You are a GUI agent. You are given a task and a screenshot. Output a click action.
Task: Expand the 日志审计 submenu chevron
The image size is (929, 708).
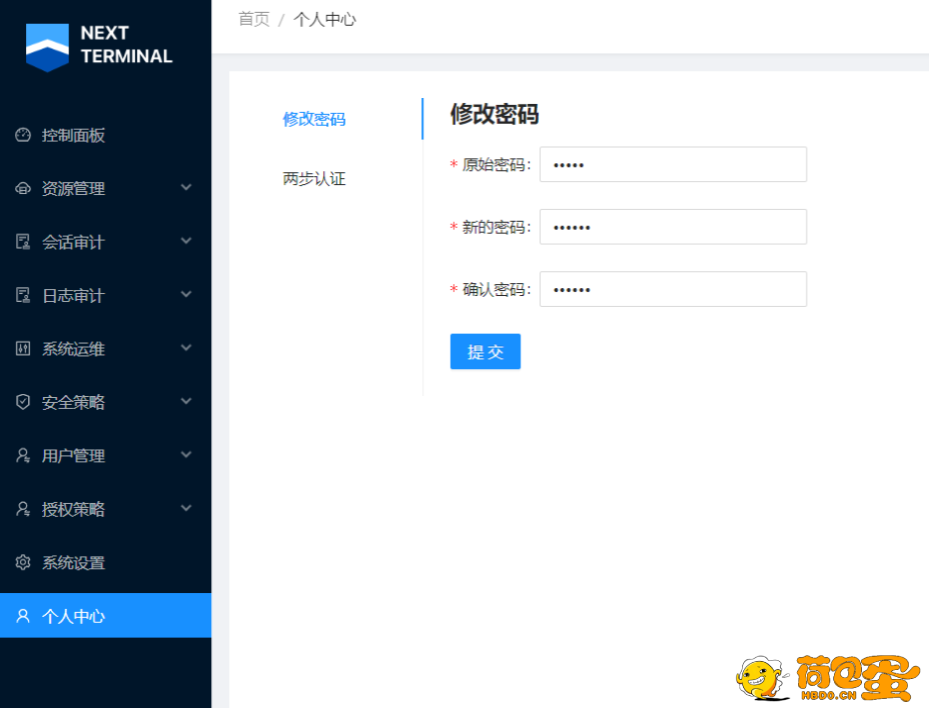[x=186, y=294]
